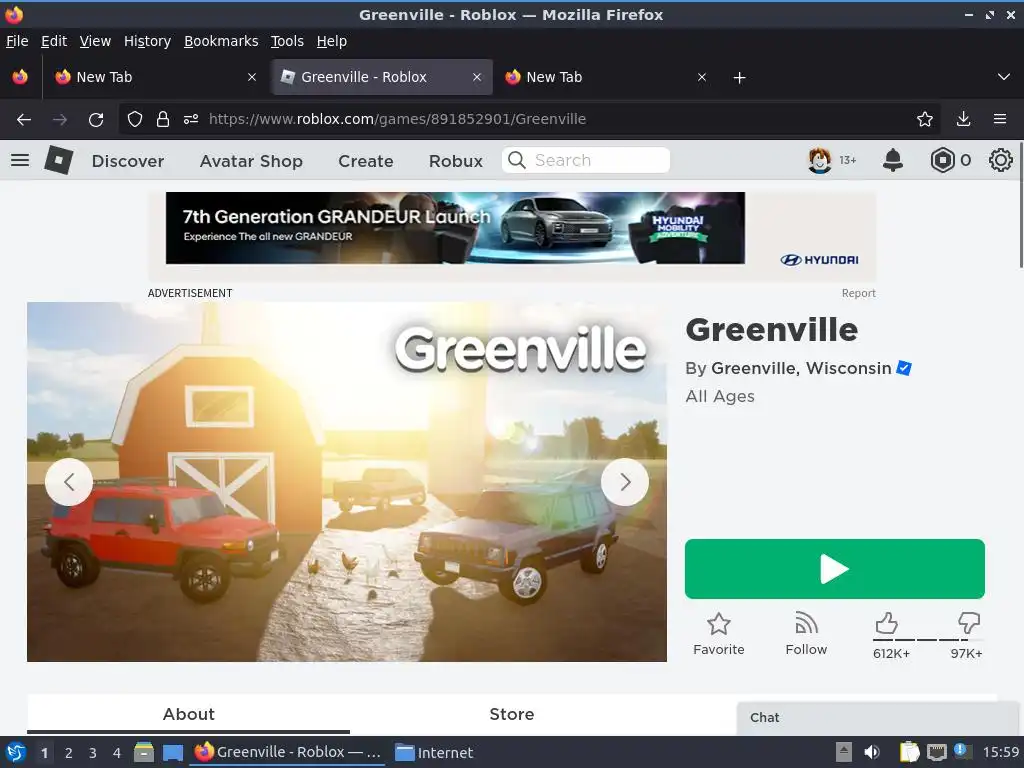Open Firefox application menu

coord(1000,119)
